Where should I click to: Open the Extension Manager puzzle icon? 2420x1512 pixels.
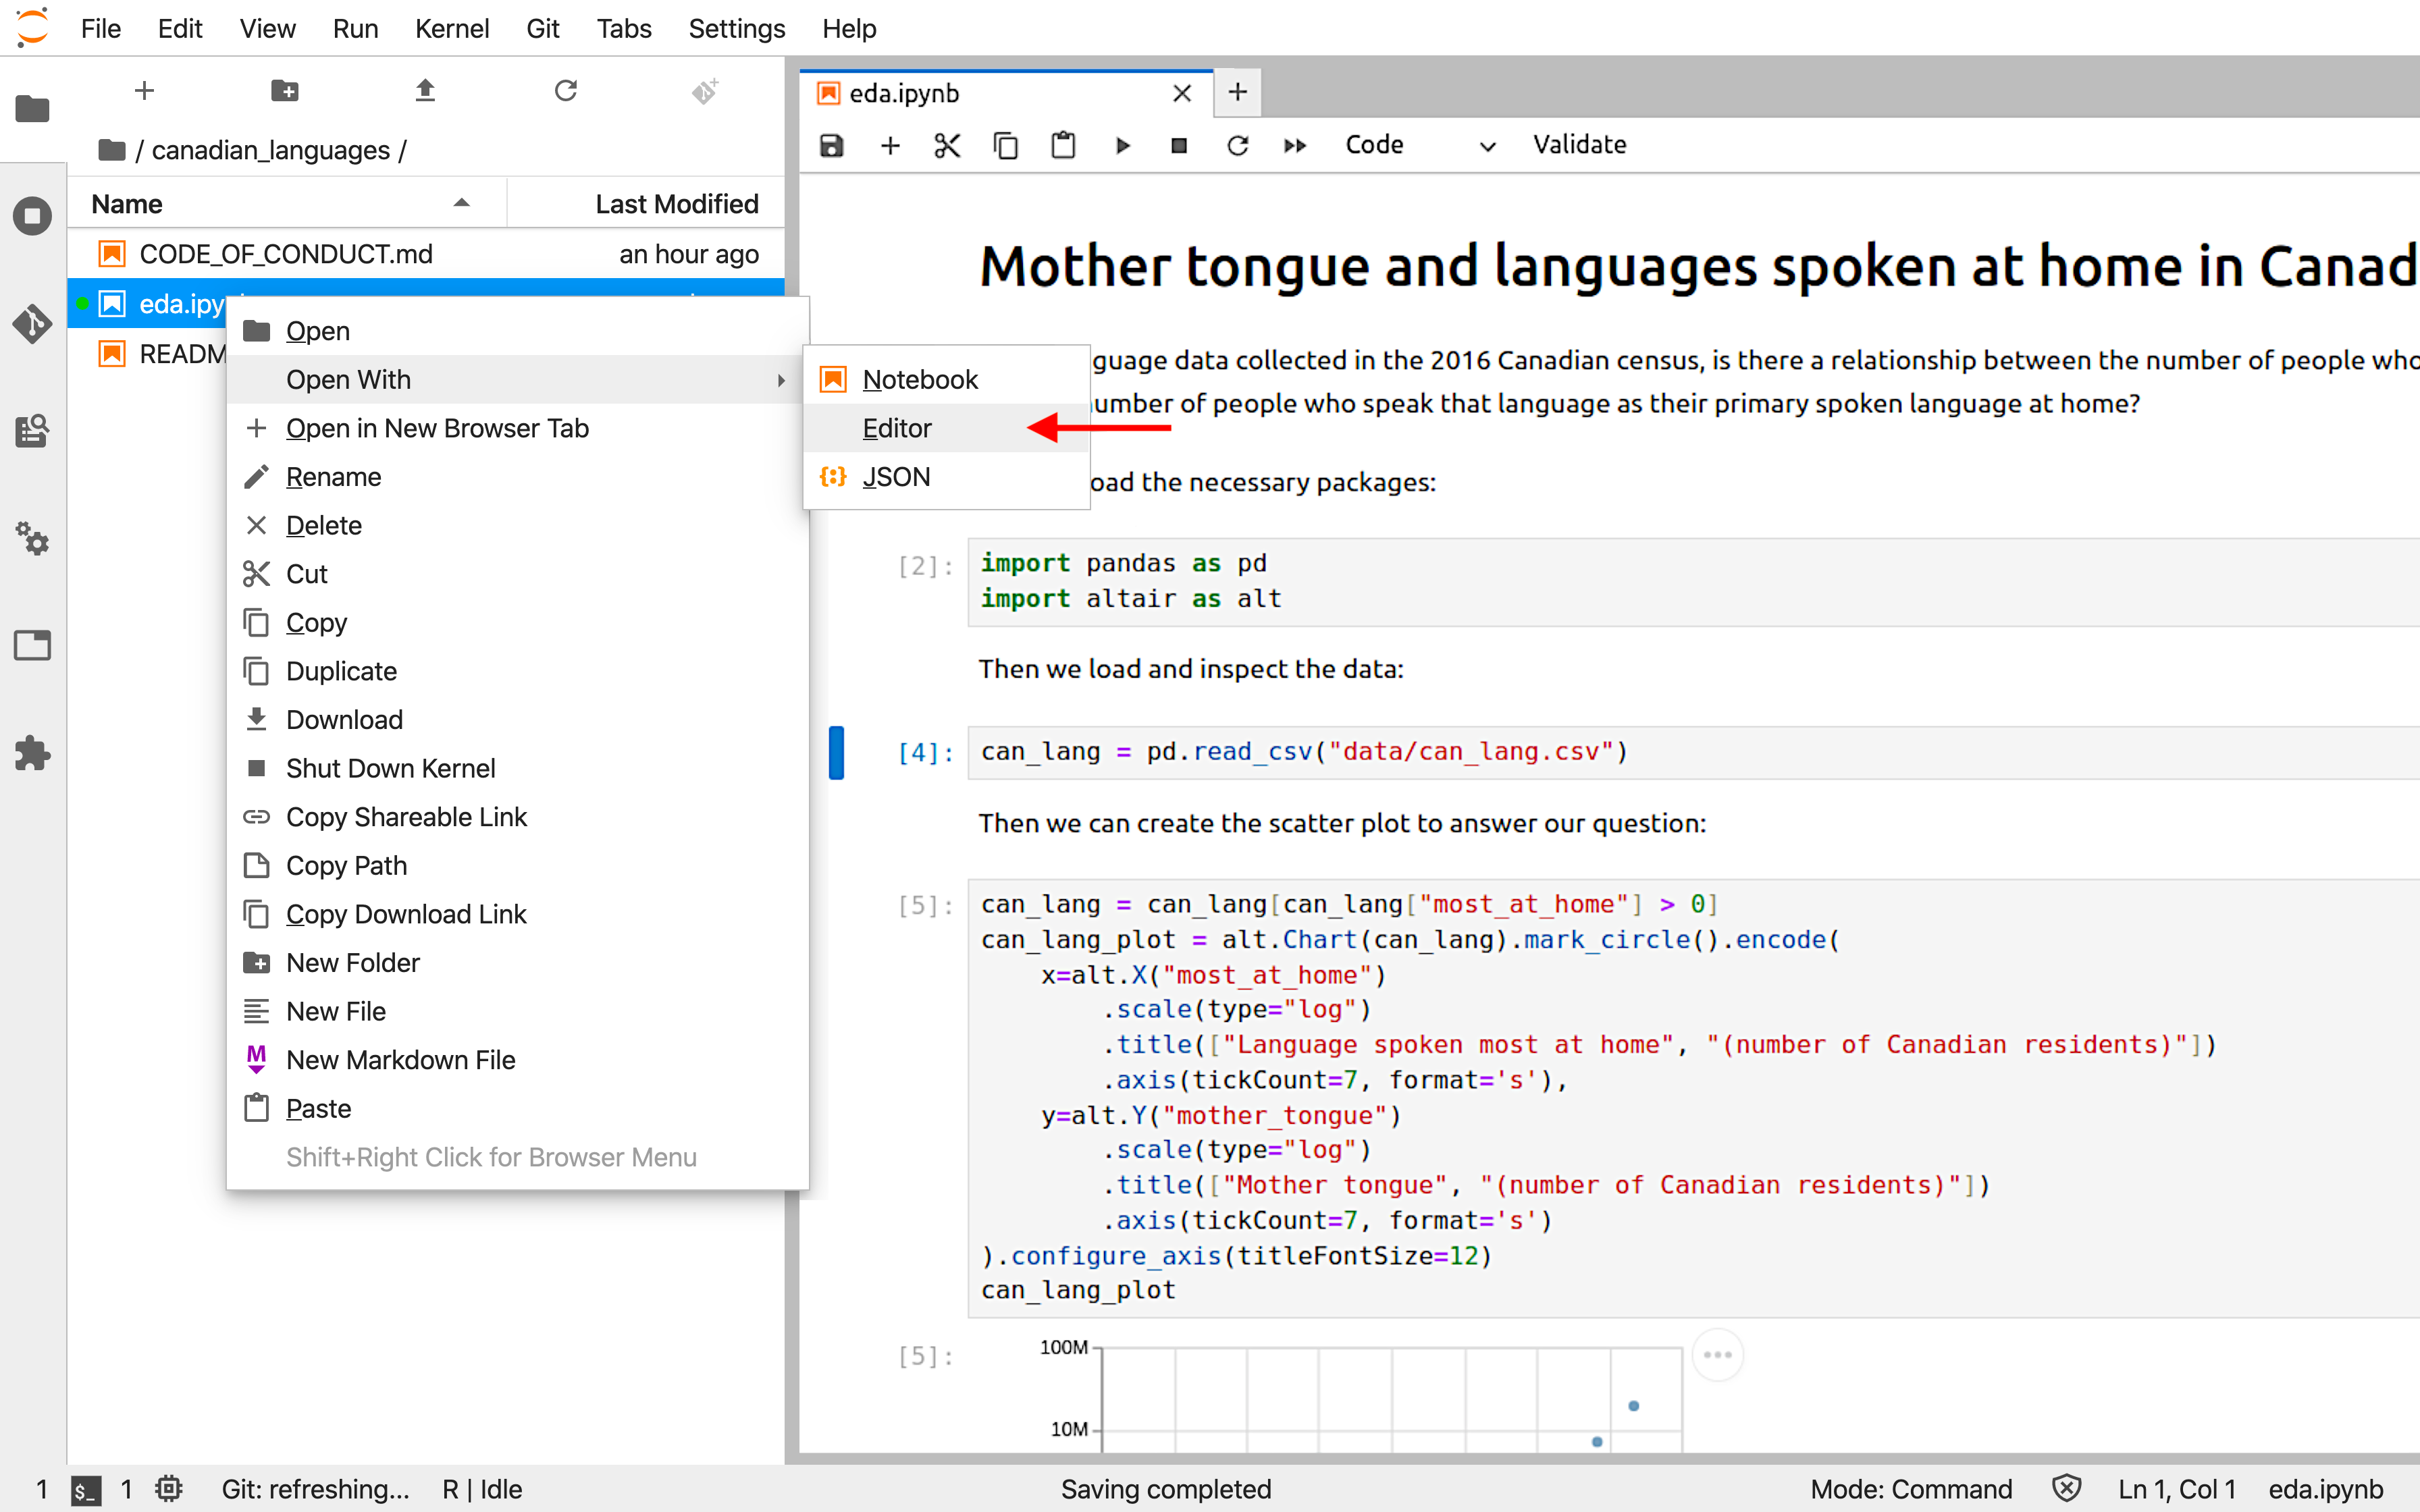click(x=32, y=753)
